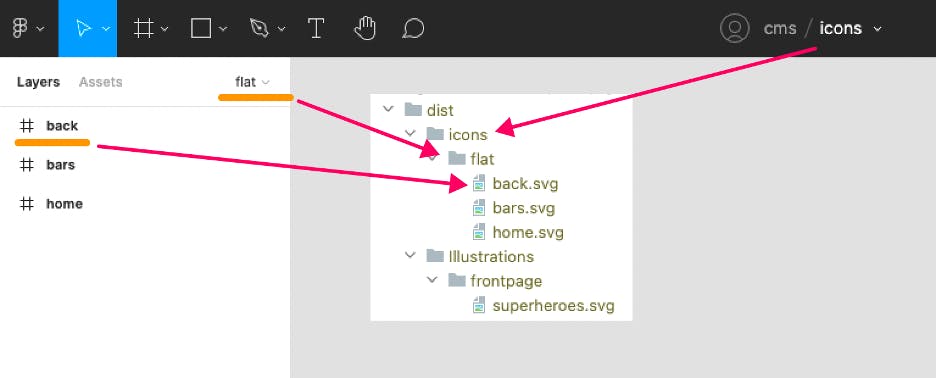Screen dimensions: 936x378
Task: Click the bars.svg image file icon
Action: point(479,208)
